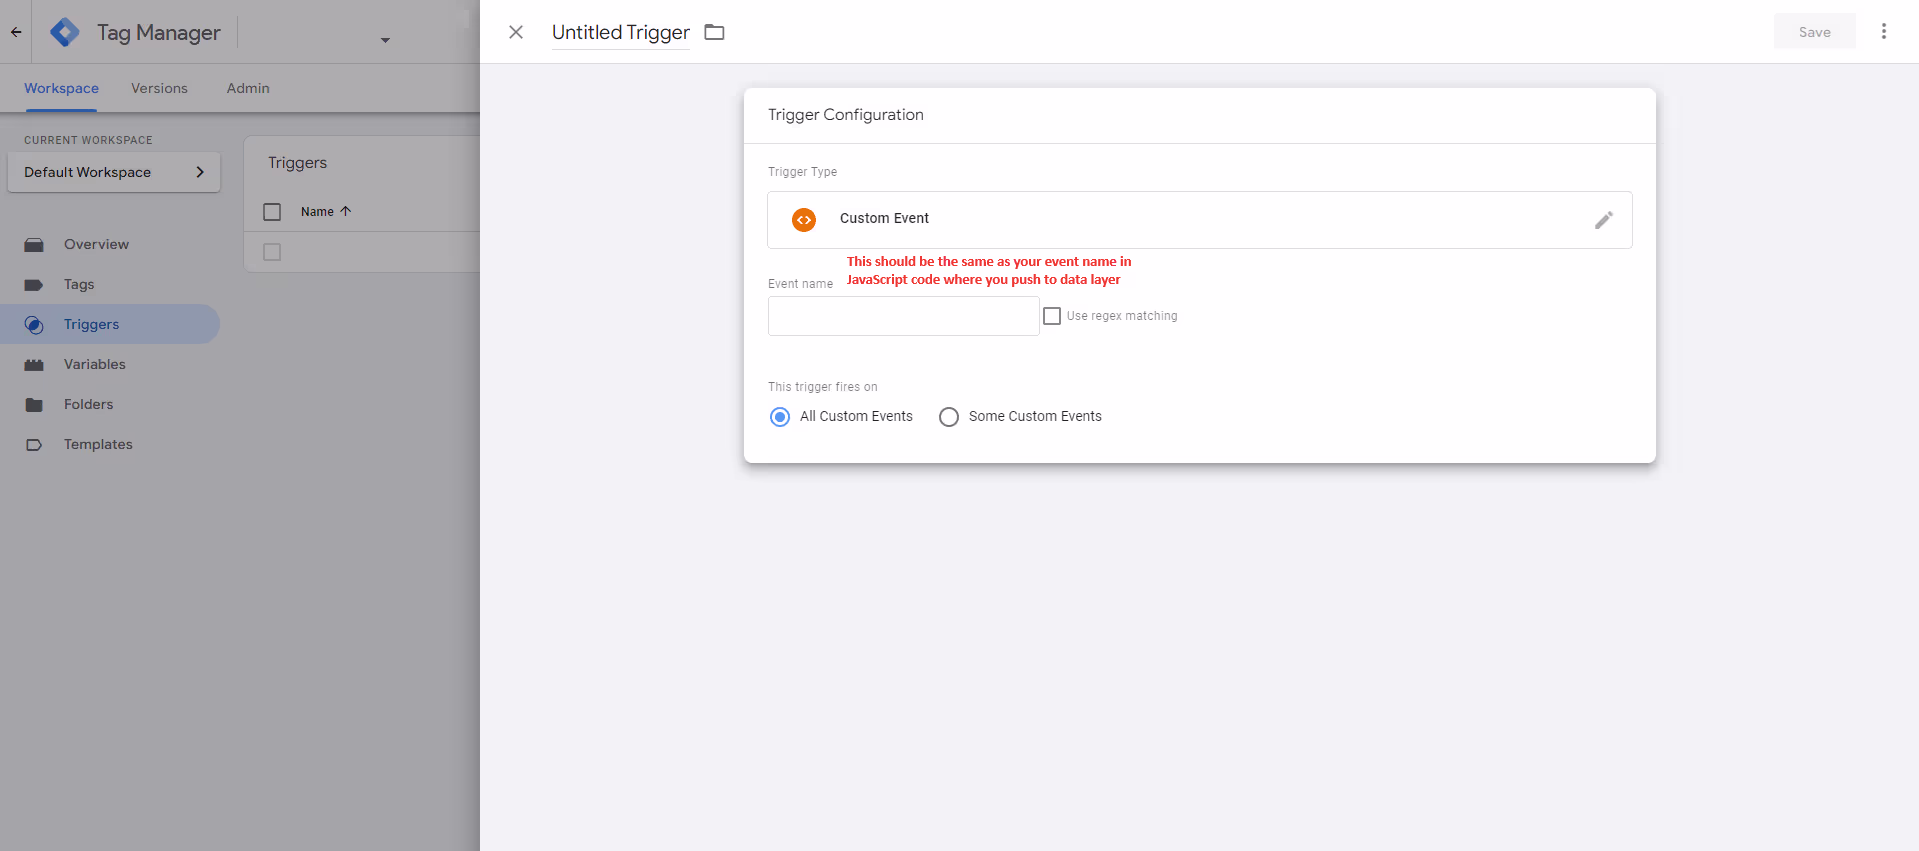Click the orange Custom Event icon

pos(804,220)
